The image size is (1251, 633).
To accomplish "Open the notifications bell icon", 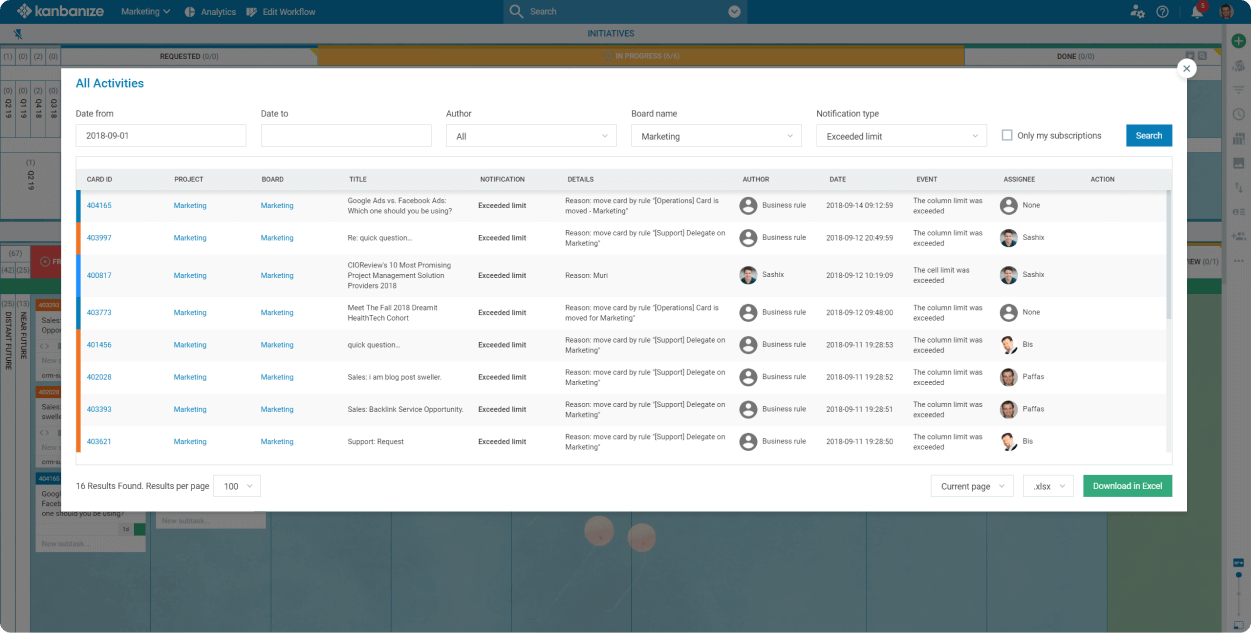I will pos(1197,12).
